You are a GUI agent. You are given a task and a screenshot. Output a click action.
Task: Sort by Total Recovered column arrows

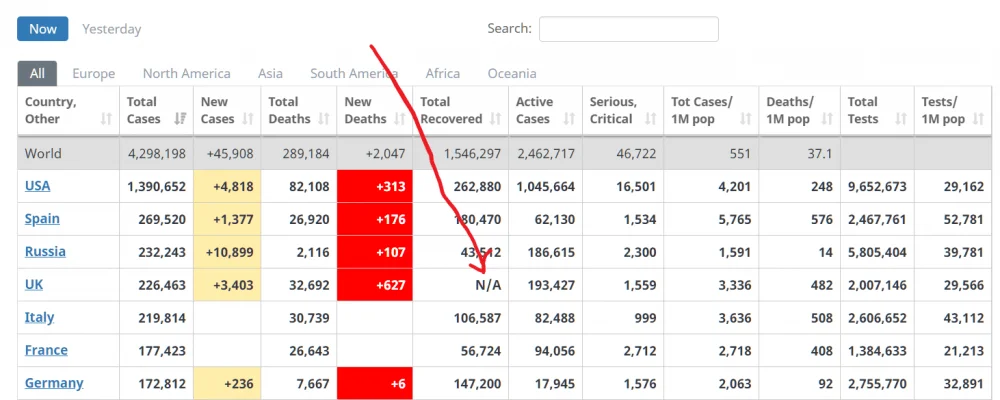click(496, 119)
